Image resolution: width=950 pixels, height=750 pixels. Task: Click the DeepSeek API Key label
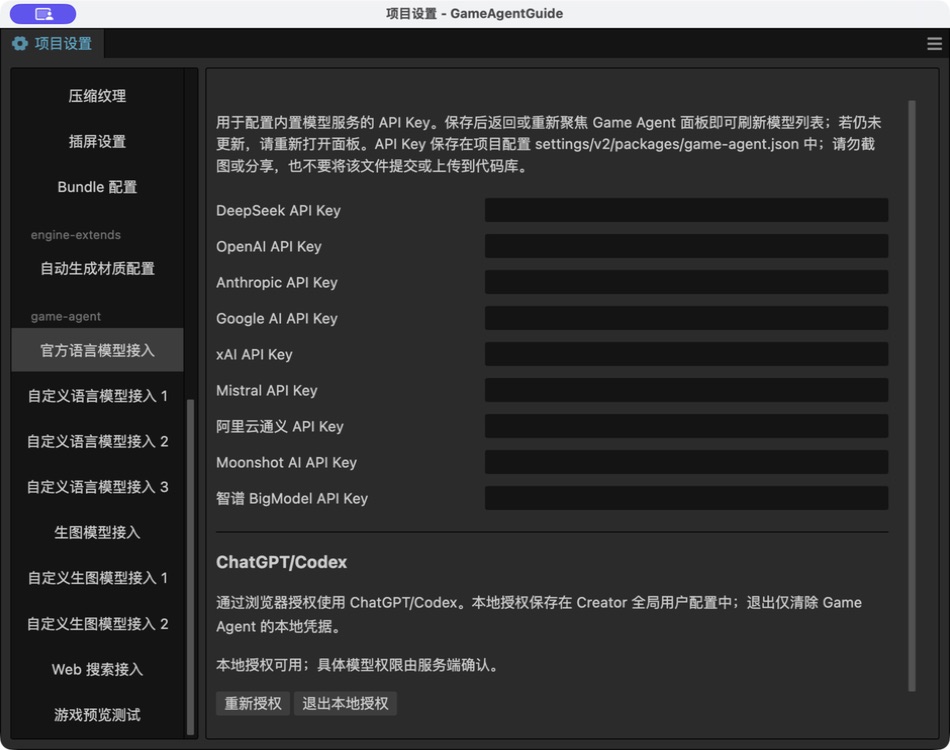[x=278, y=210]
